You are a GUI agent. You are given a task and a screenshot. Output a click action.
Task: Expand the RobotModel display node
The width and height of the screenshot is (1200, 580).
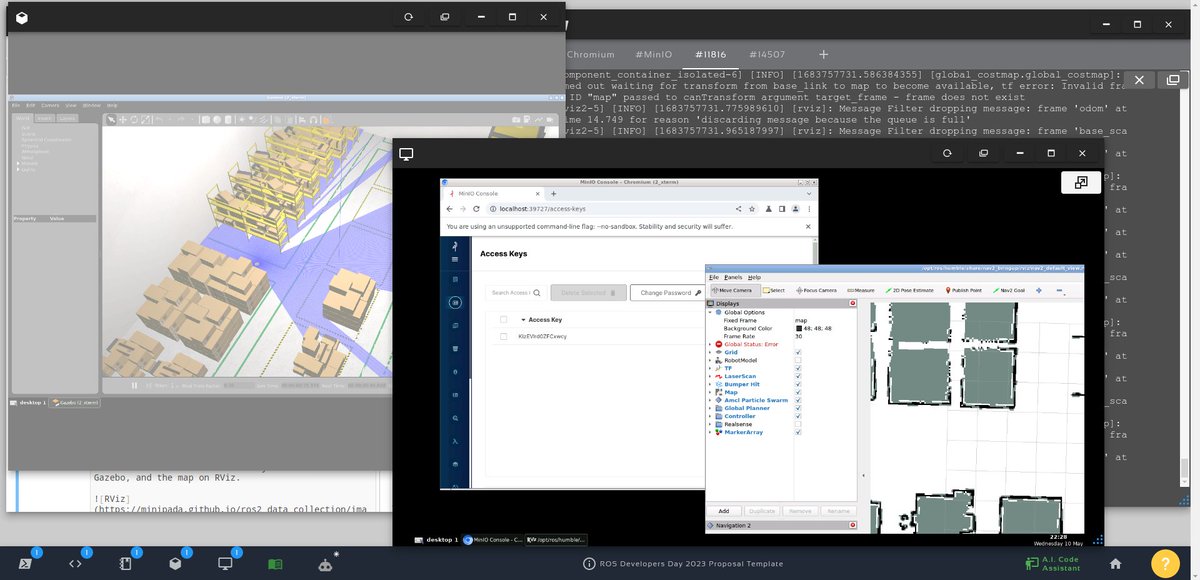pyautogui.click(x=710, y=360)
